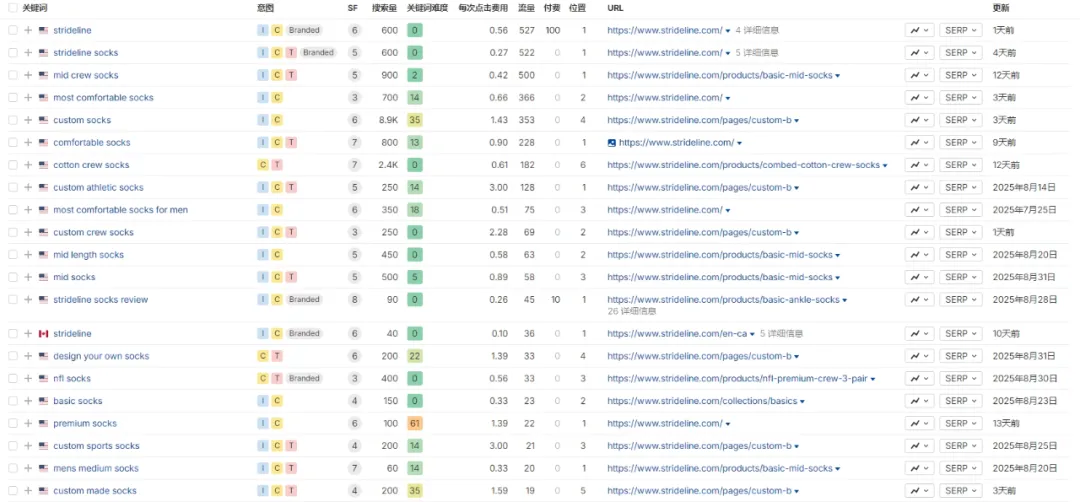Image resolution: width=1080 pixels, height=502 pixels.
Task: Open SERP dropdown for custom socks
Action: click(961, 120)
